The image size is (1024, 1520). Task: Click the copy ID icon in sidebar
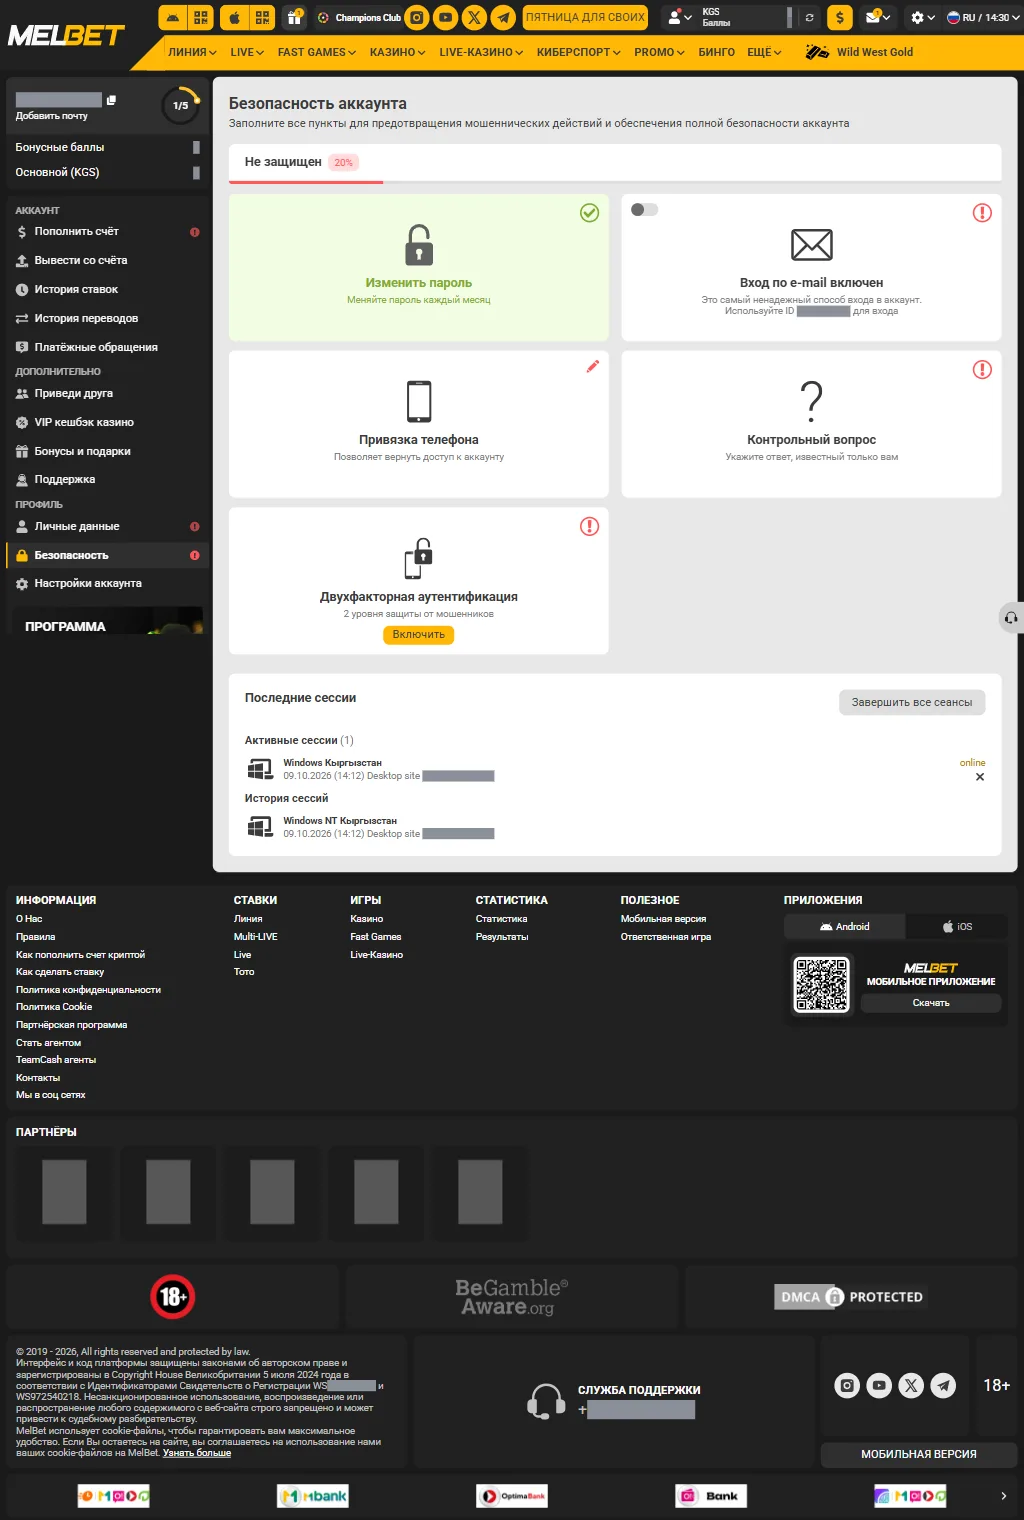tap(111, 100)
